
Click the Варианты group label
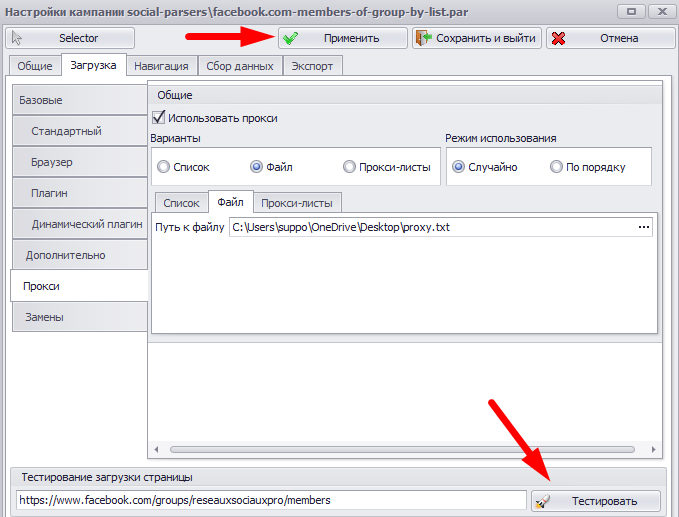click(175, 138)
